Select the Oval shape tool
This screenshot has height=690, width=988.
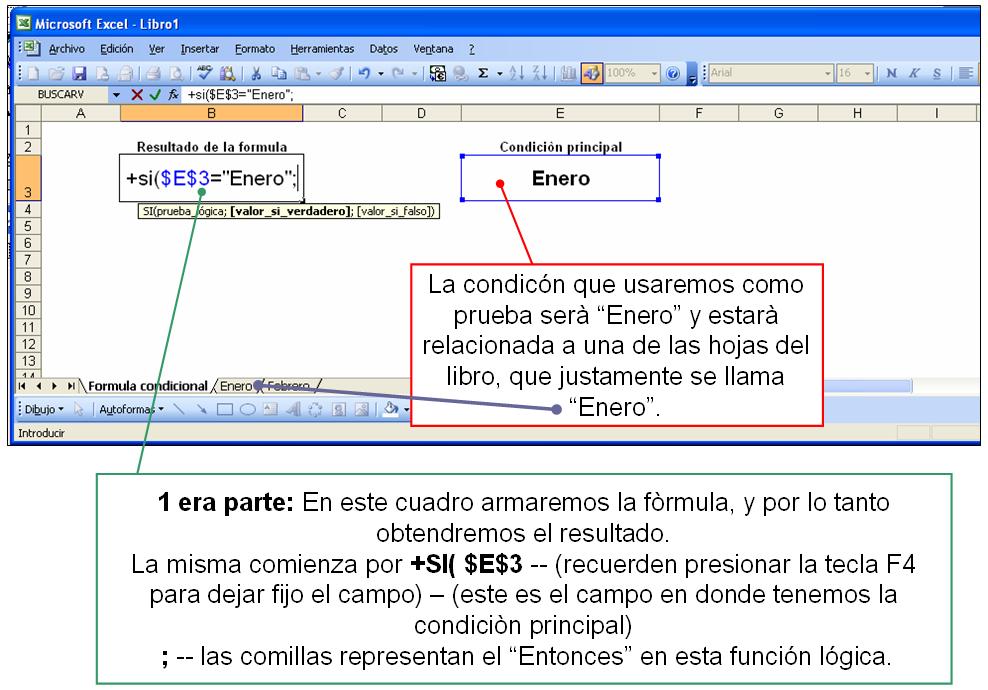pyautogui.click(x=248, y=410)
